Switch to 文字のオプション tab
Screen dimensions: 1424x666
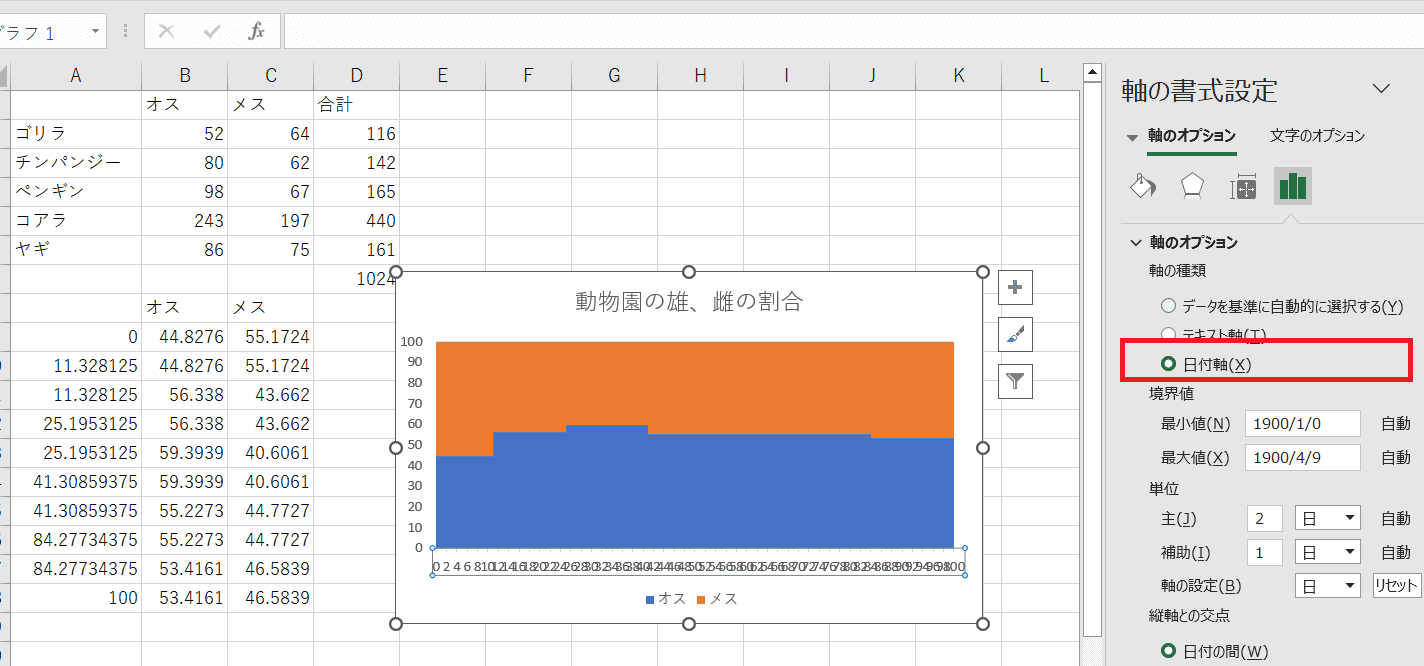(x=1317, y=136)
